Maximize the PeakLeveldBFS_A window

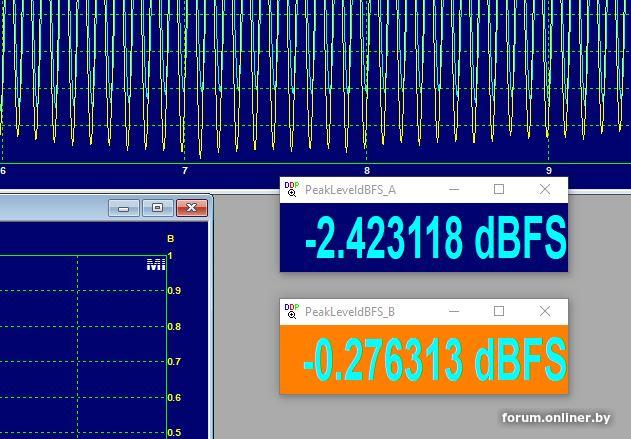point(499,189)
